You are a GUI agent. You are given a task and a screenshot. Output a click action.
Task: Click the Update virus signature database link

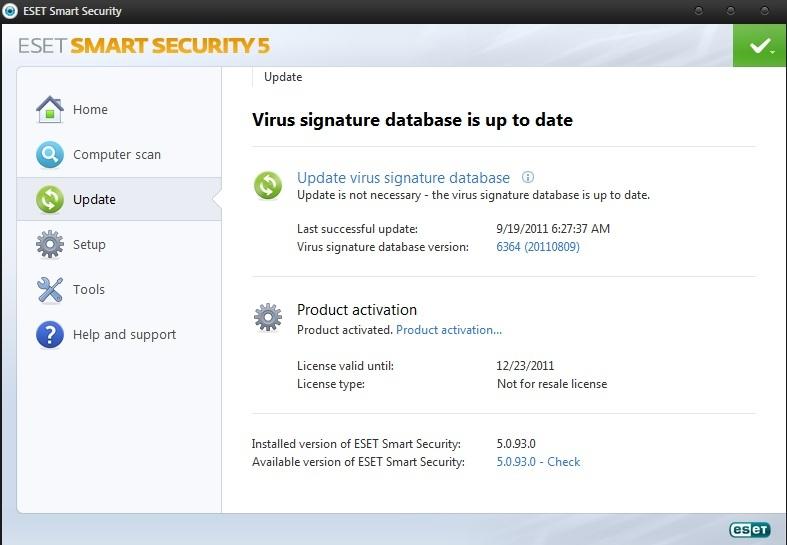click(403, 178)
